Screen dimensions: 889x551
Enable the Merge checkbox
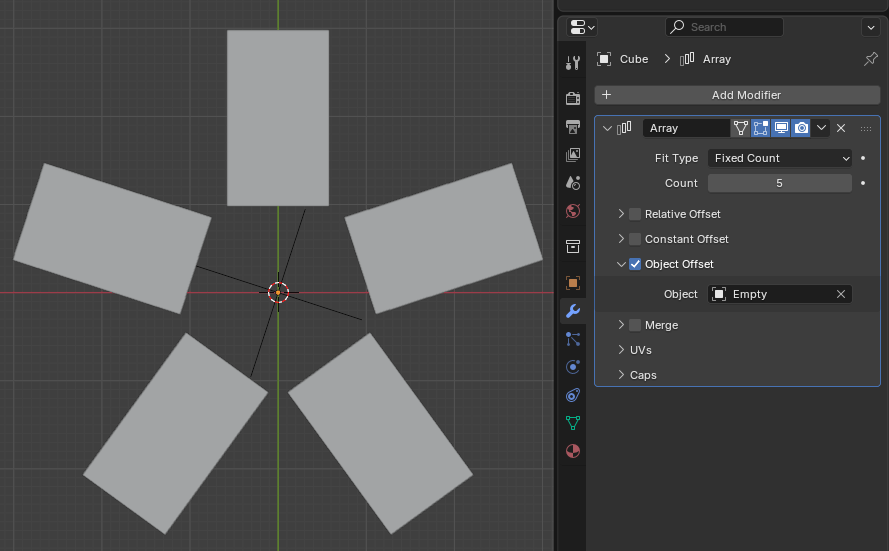635,325
